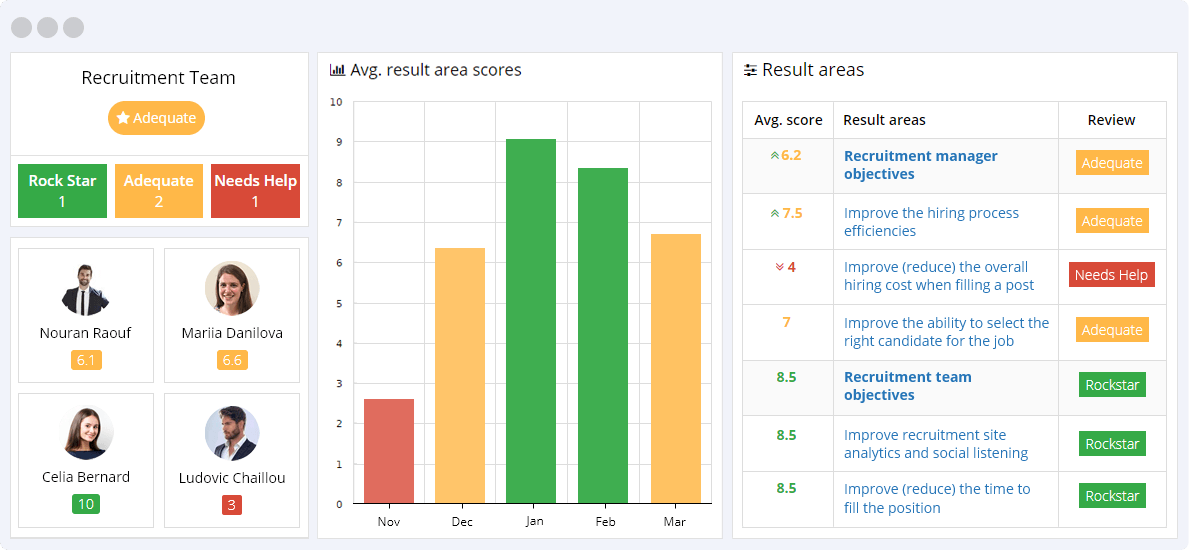Filter by the green Rock Star tile
This screenshot has width=1189, height=550.
62,191
